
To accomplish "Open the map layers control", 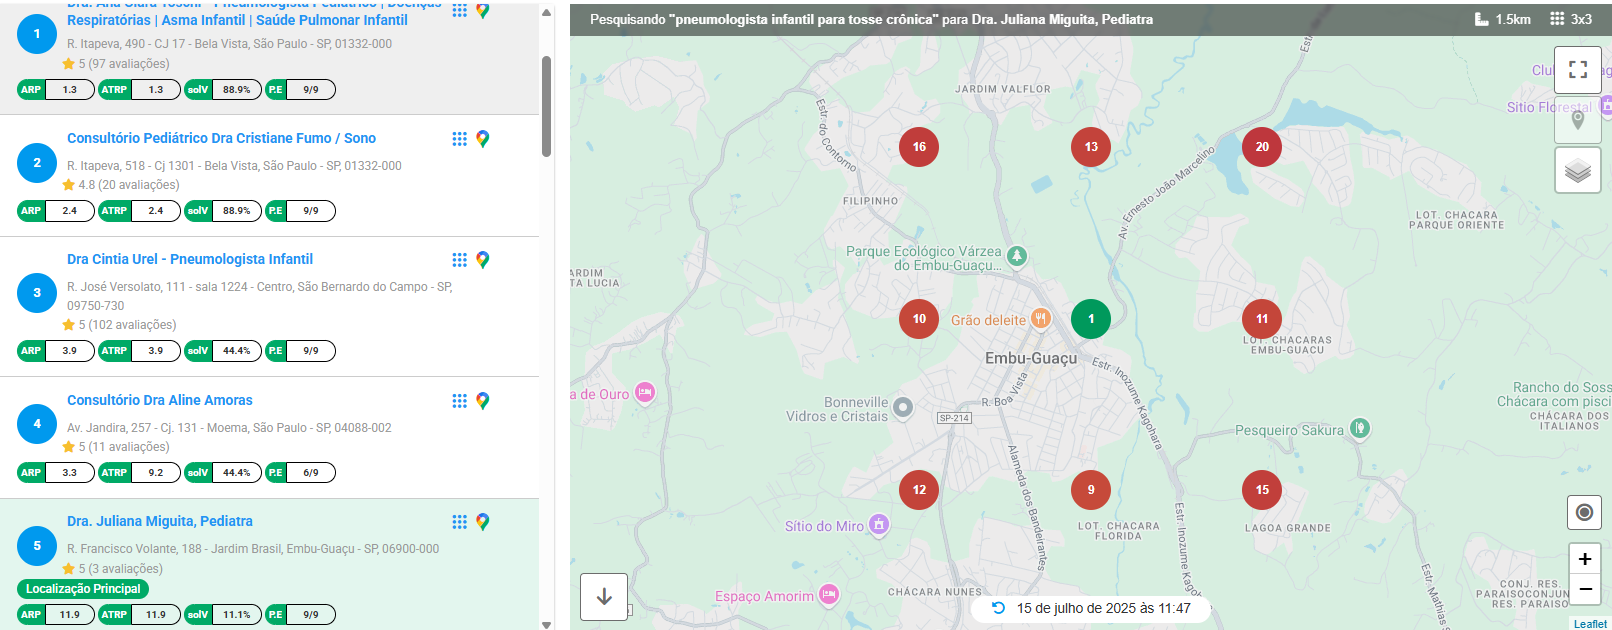I will [1577, 171].
